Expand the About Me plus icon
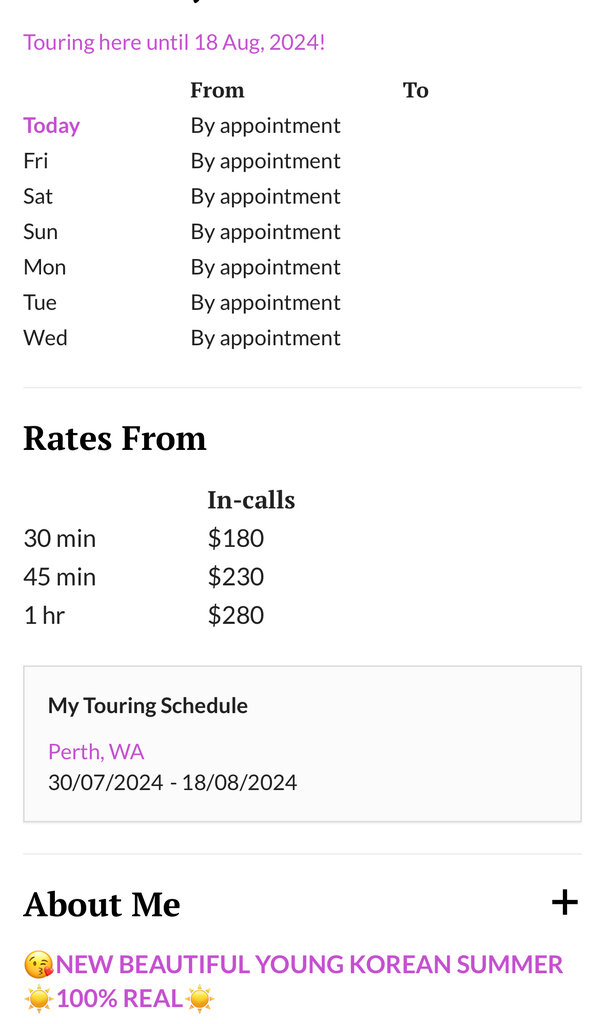This screenshot has width=605, height=1024. [x=564, y=902]
